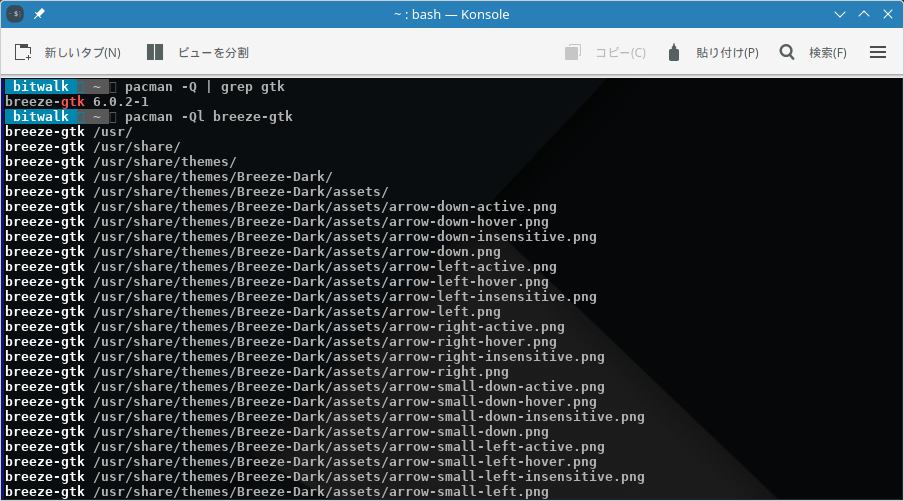Viewport: 904px width, 501px height.
Task: Click the new tab icon
Action: pos(23,52)
